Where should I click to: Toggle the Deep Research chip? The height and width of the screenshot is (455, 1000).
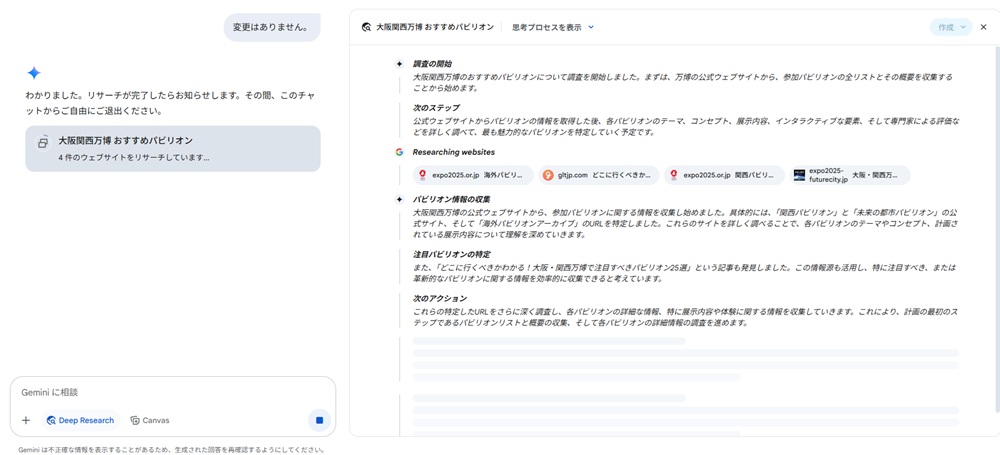[x=80, y=421]
